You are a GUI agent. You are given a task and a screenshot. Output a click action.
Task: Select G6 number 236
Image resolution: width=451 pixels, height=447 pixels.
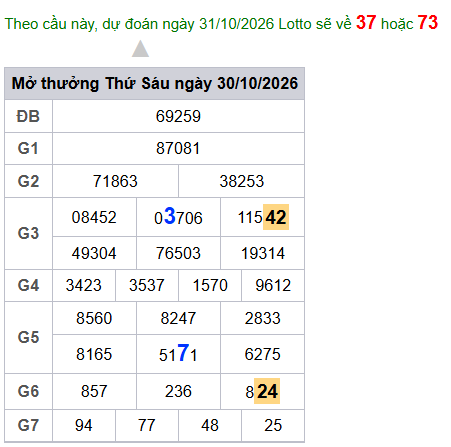[178, 391]
